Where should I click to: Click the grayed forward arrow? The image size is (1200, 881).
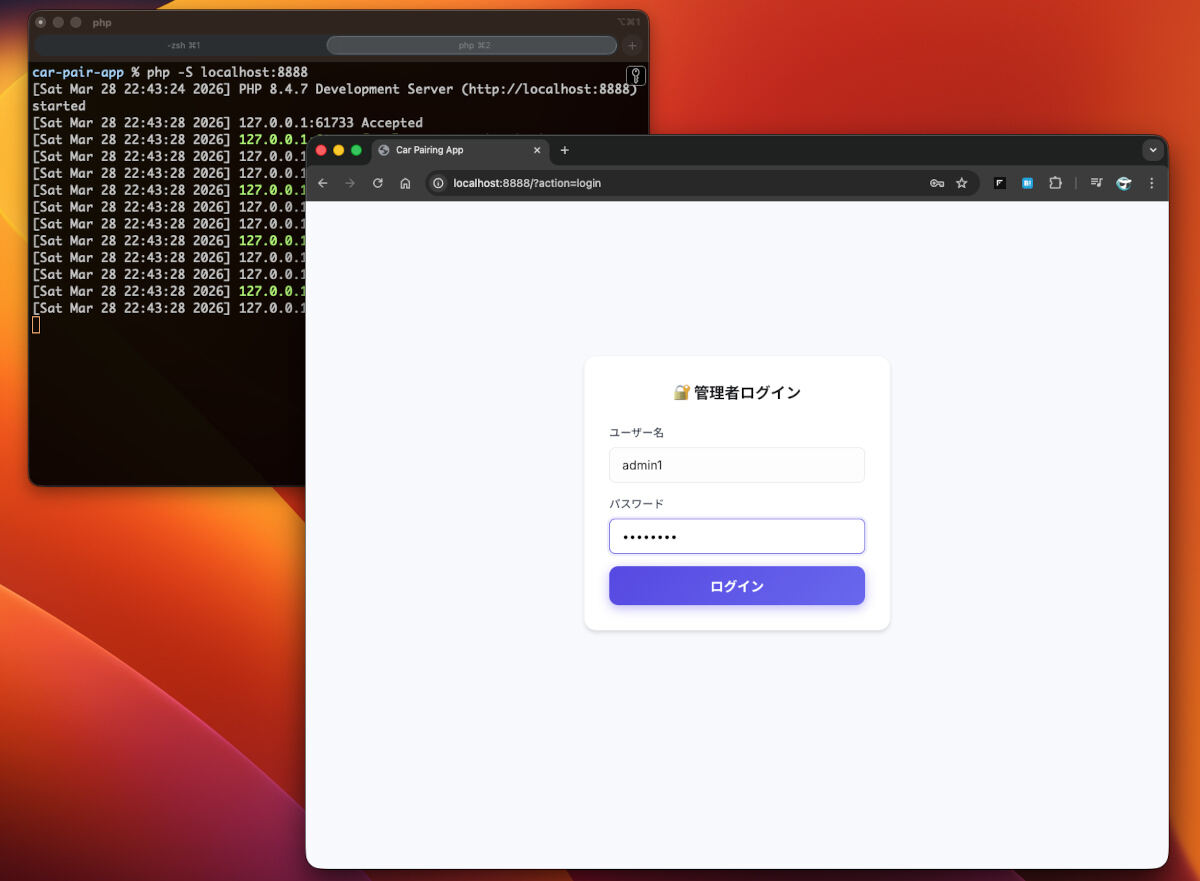pos(349,183)
